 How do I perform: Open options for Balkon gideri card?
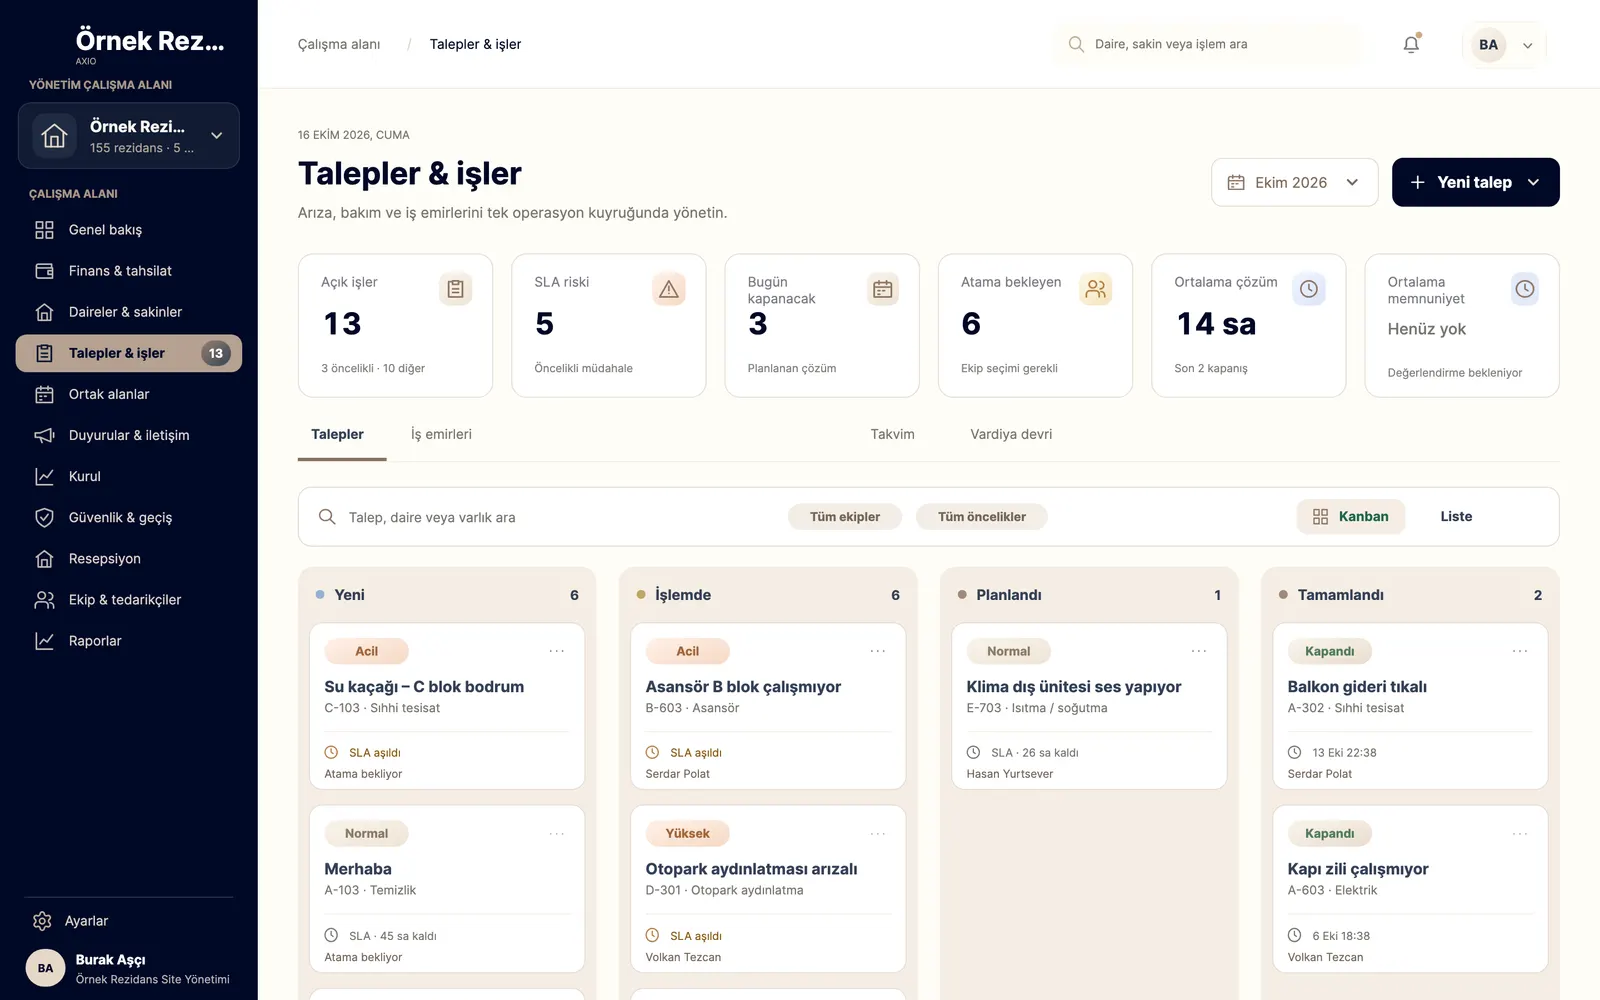pos(1520,651)
